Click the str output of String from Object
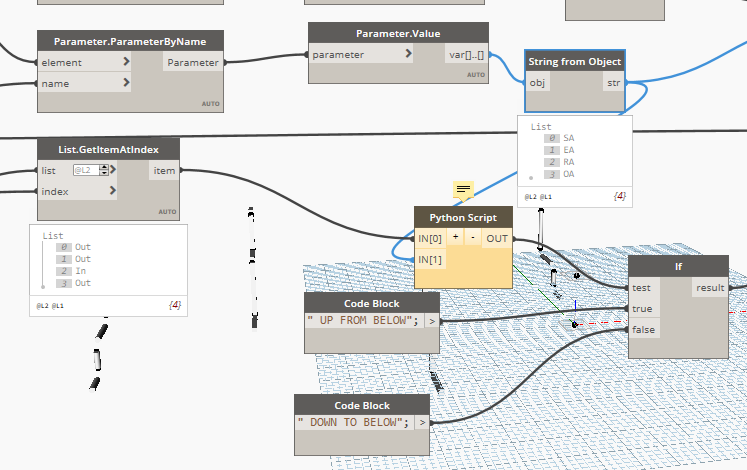 (x=614, y=83)
